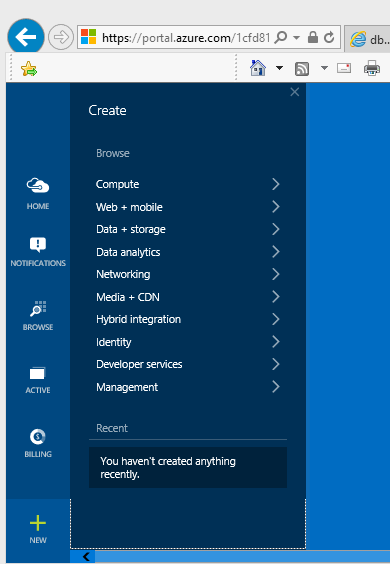The image size is (390, 564).
Task: Click the security lock icon in address bar
Action: tap(313, 37)
